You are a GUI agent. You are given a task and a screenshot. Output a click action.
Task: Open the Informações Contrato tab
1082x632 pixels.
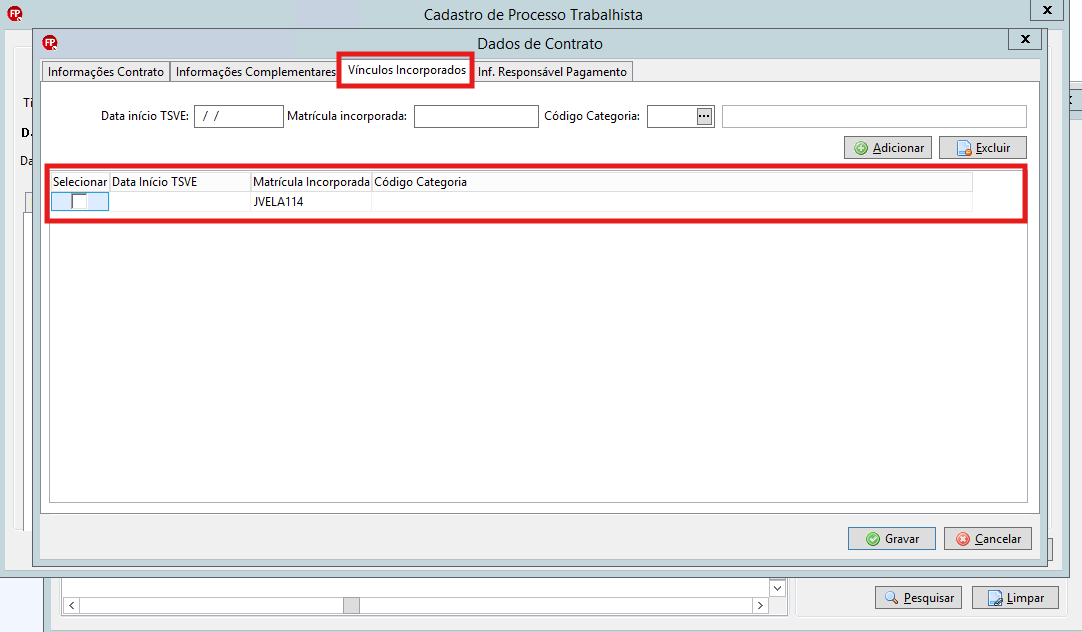(106, 72)
